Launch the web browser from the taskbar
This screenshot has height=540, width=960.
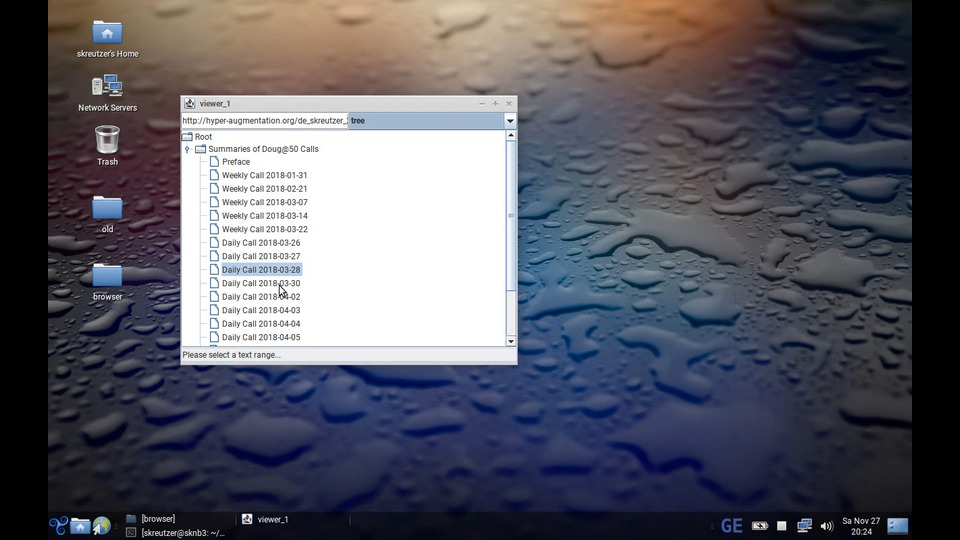pos(102,525)
